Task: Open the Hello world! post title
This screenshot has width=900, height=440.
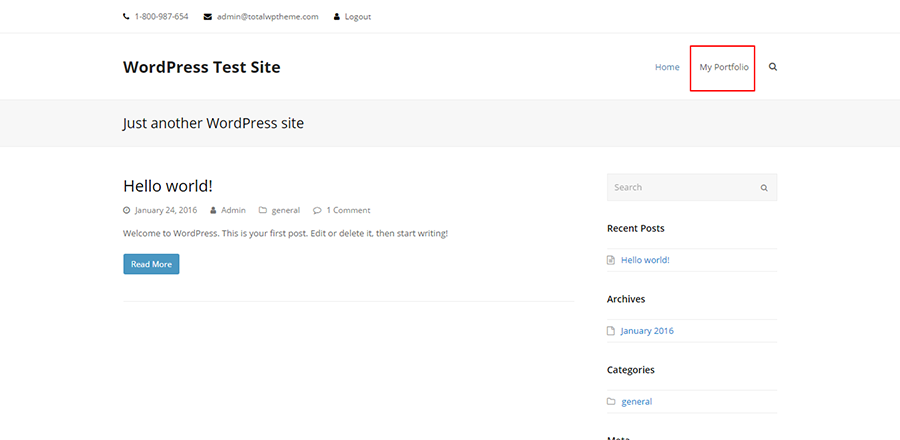Action: [x=168, y=186]
